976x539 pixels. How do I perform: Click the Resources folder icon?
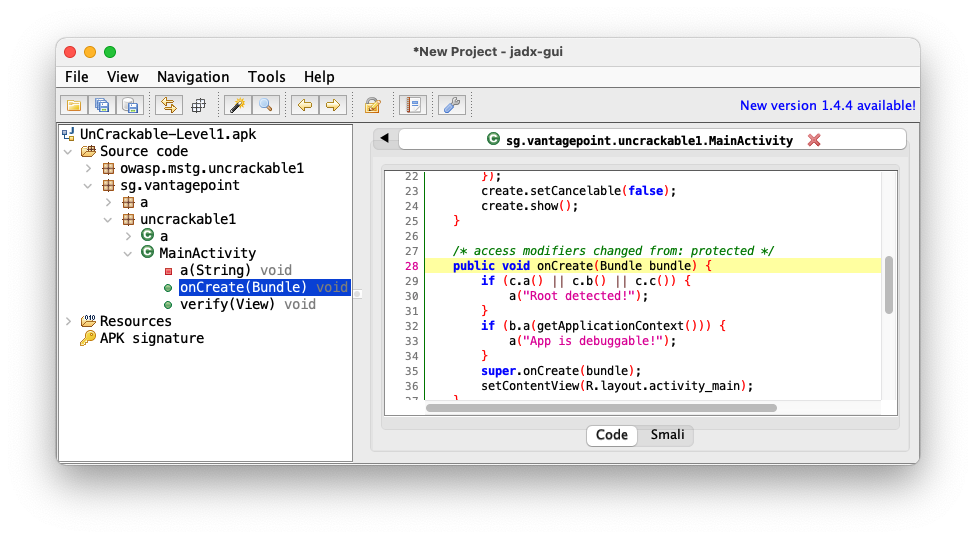tap(88, 321)
